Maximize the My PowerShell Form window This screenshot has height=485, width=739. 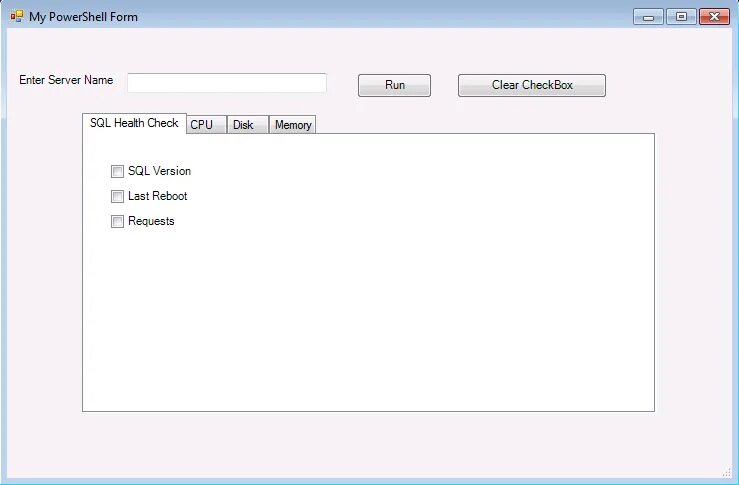(x=681, y=17)
